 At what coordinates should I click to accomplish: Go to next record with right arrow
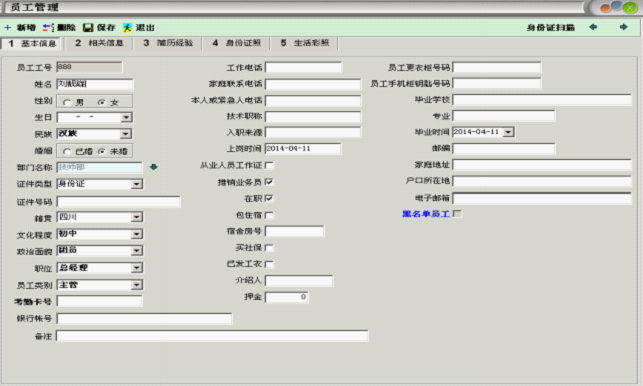pos(624,27)
